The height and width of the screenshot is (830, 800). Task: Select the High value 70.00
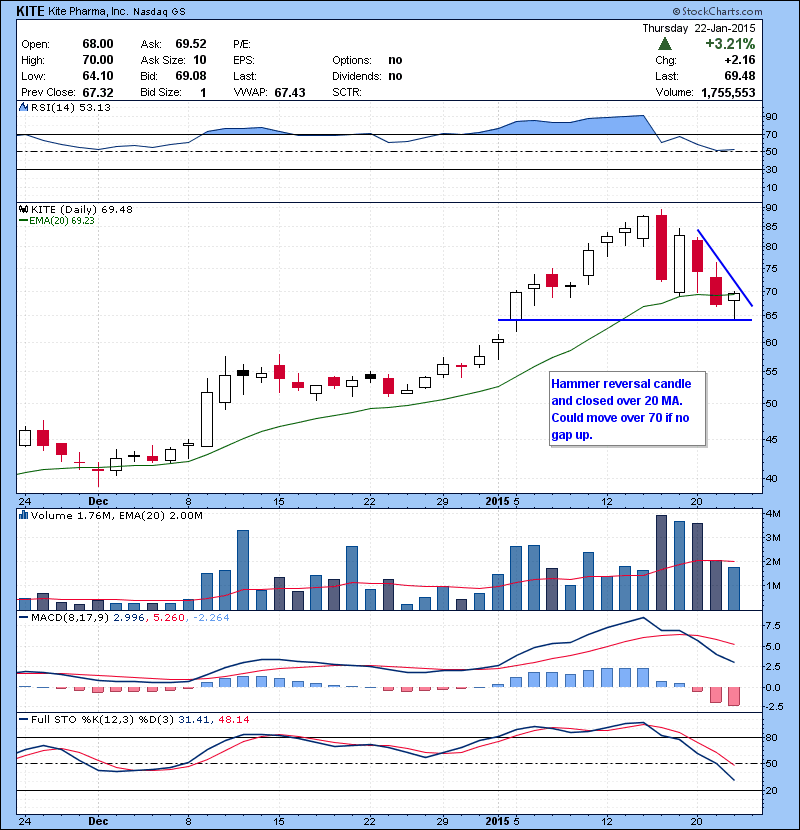click(98, 60)
